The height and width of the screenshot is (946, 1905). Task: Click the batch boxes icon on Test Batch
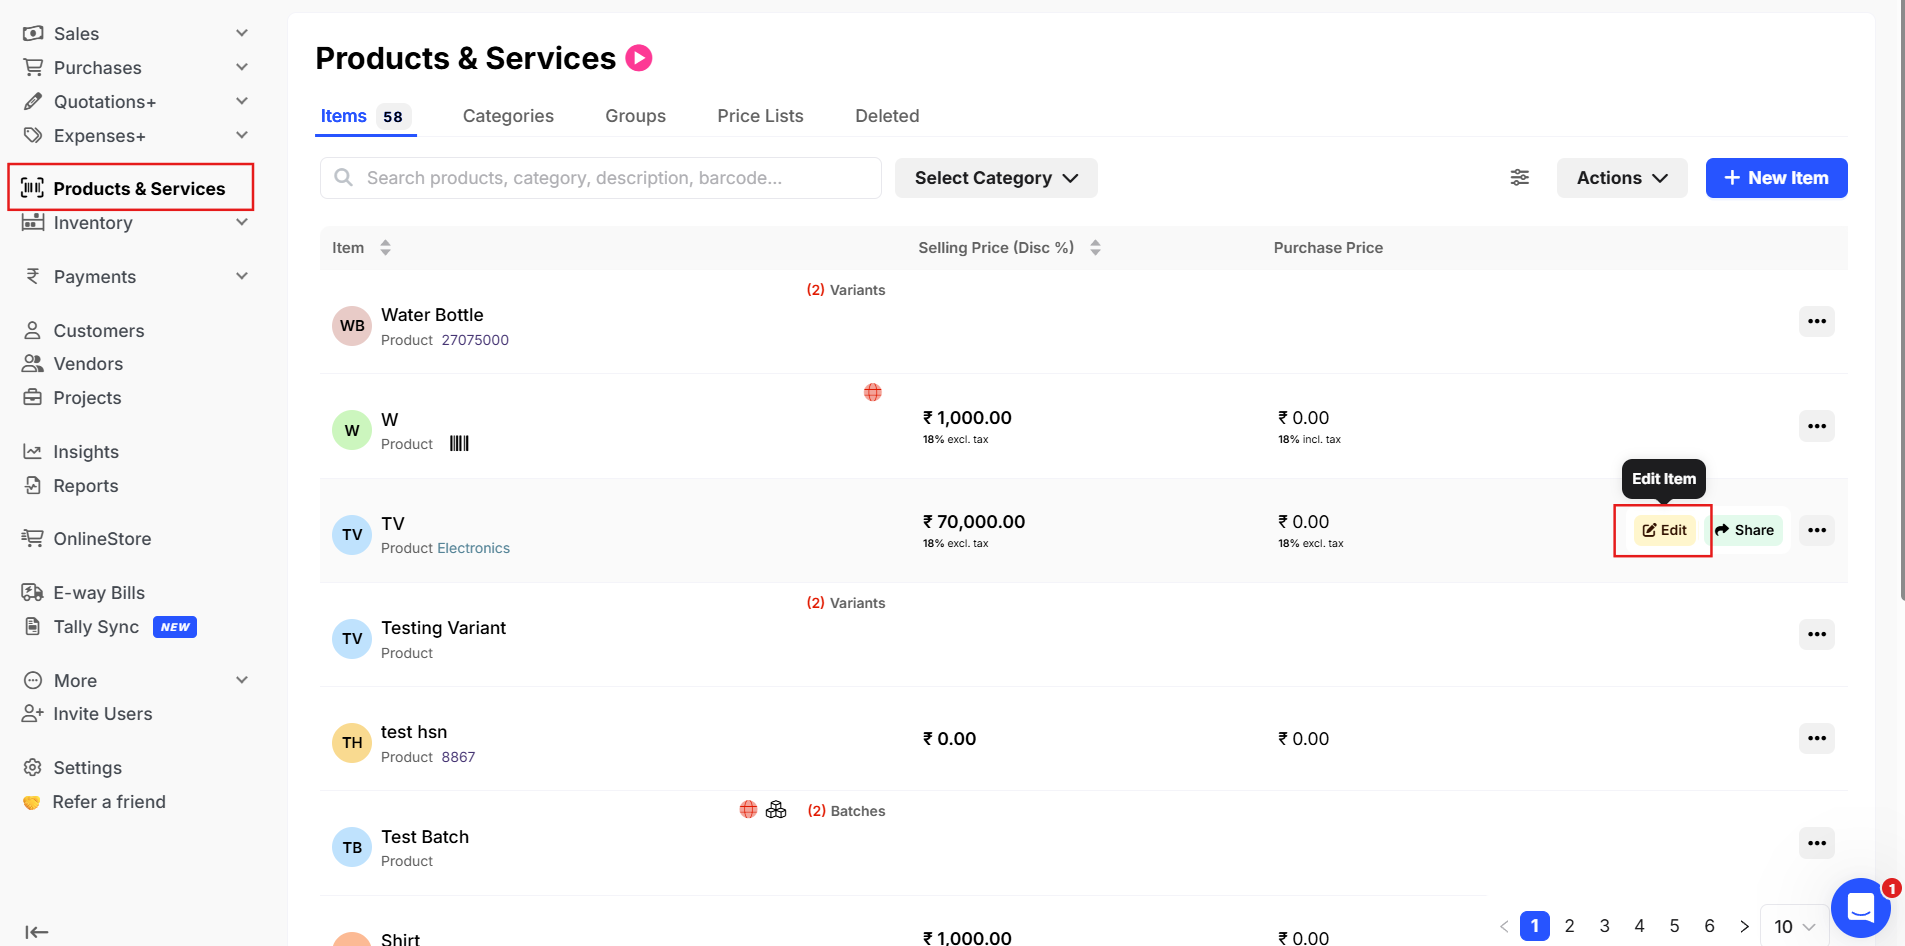[776, 810]
